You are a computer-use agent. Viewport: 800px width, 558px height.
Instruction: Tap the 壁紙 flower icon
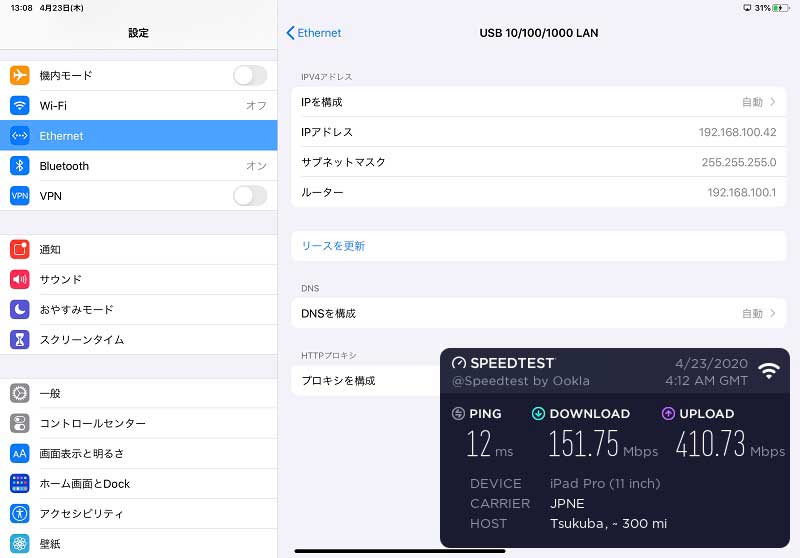pos(19,544)
